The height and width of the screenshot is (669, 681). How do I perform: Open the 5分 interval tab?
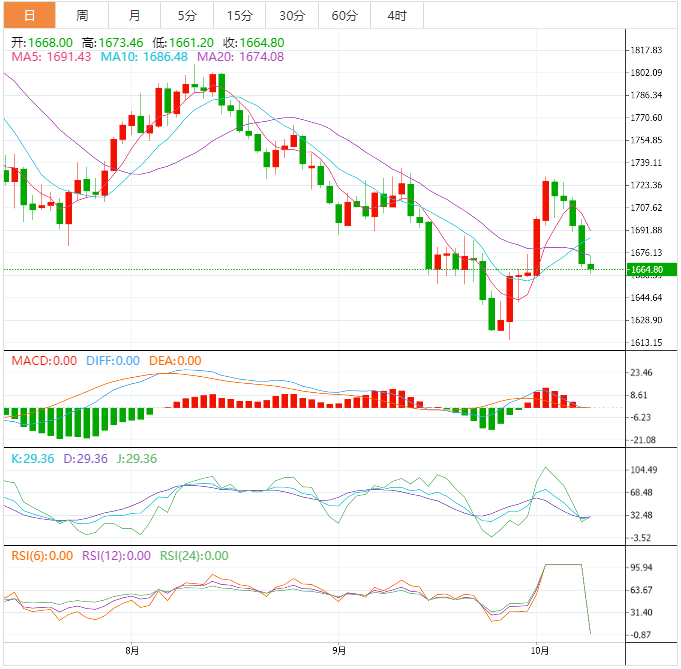[x=187, y=15]
